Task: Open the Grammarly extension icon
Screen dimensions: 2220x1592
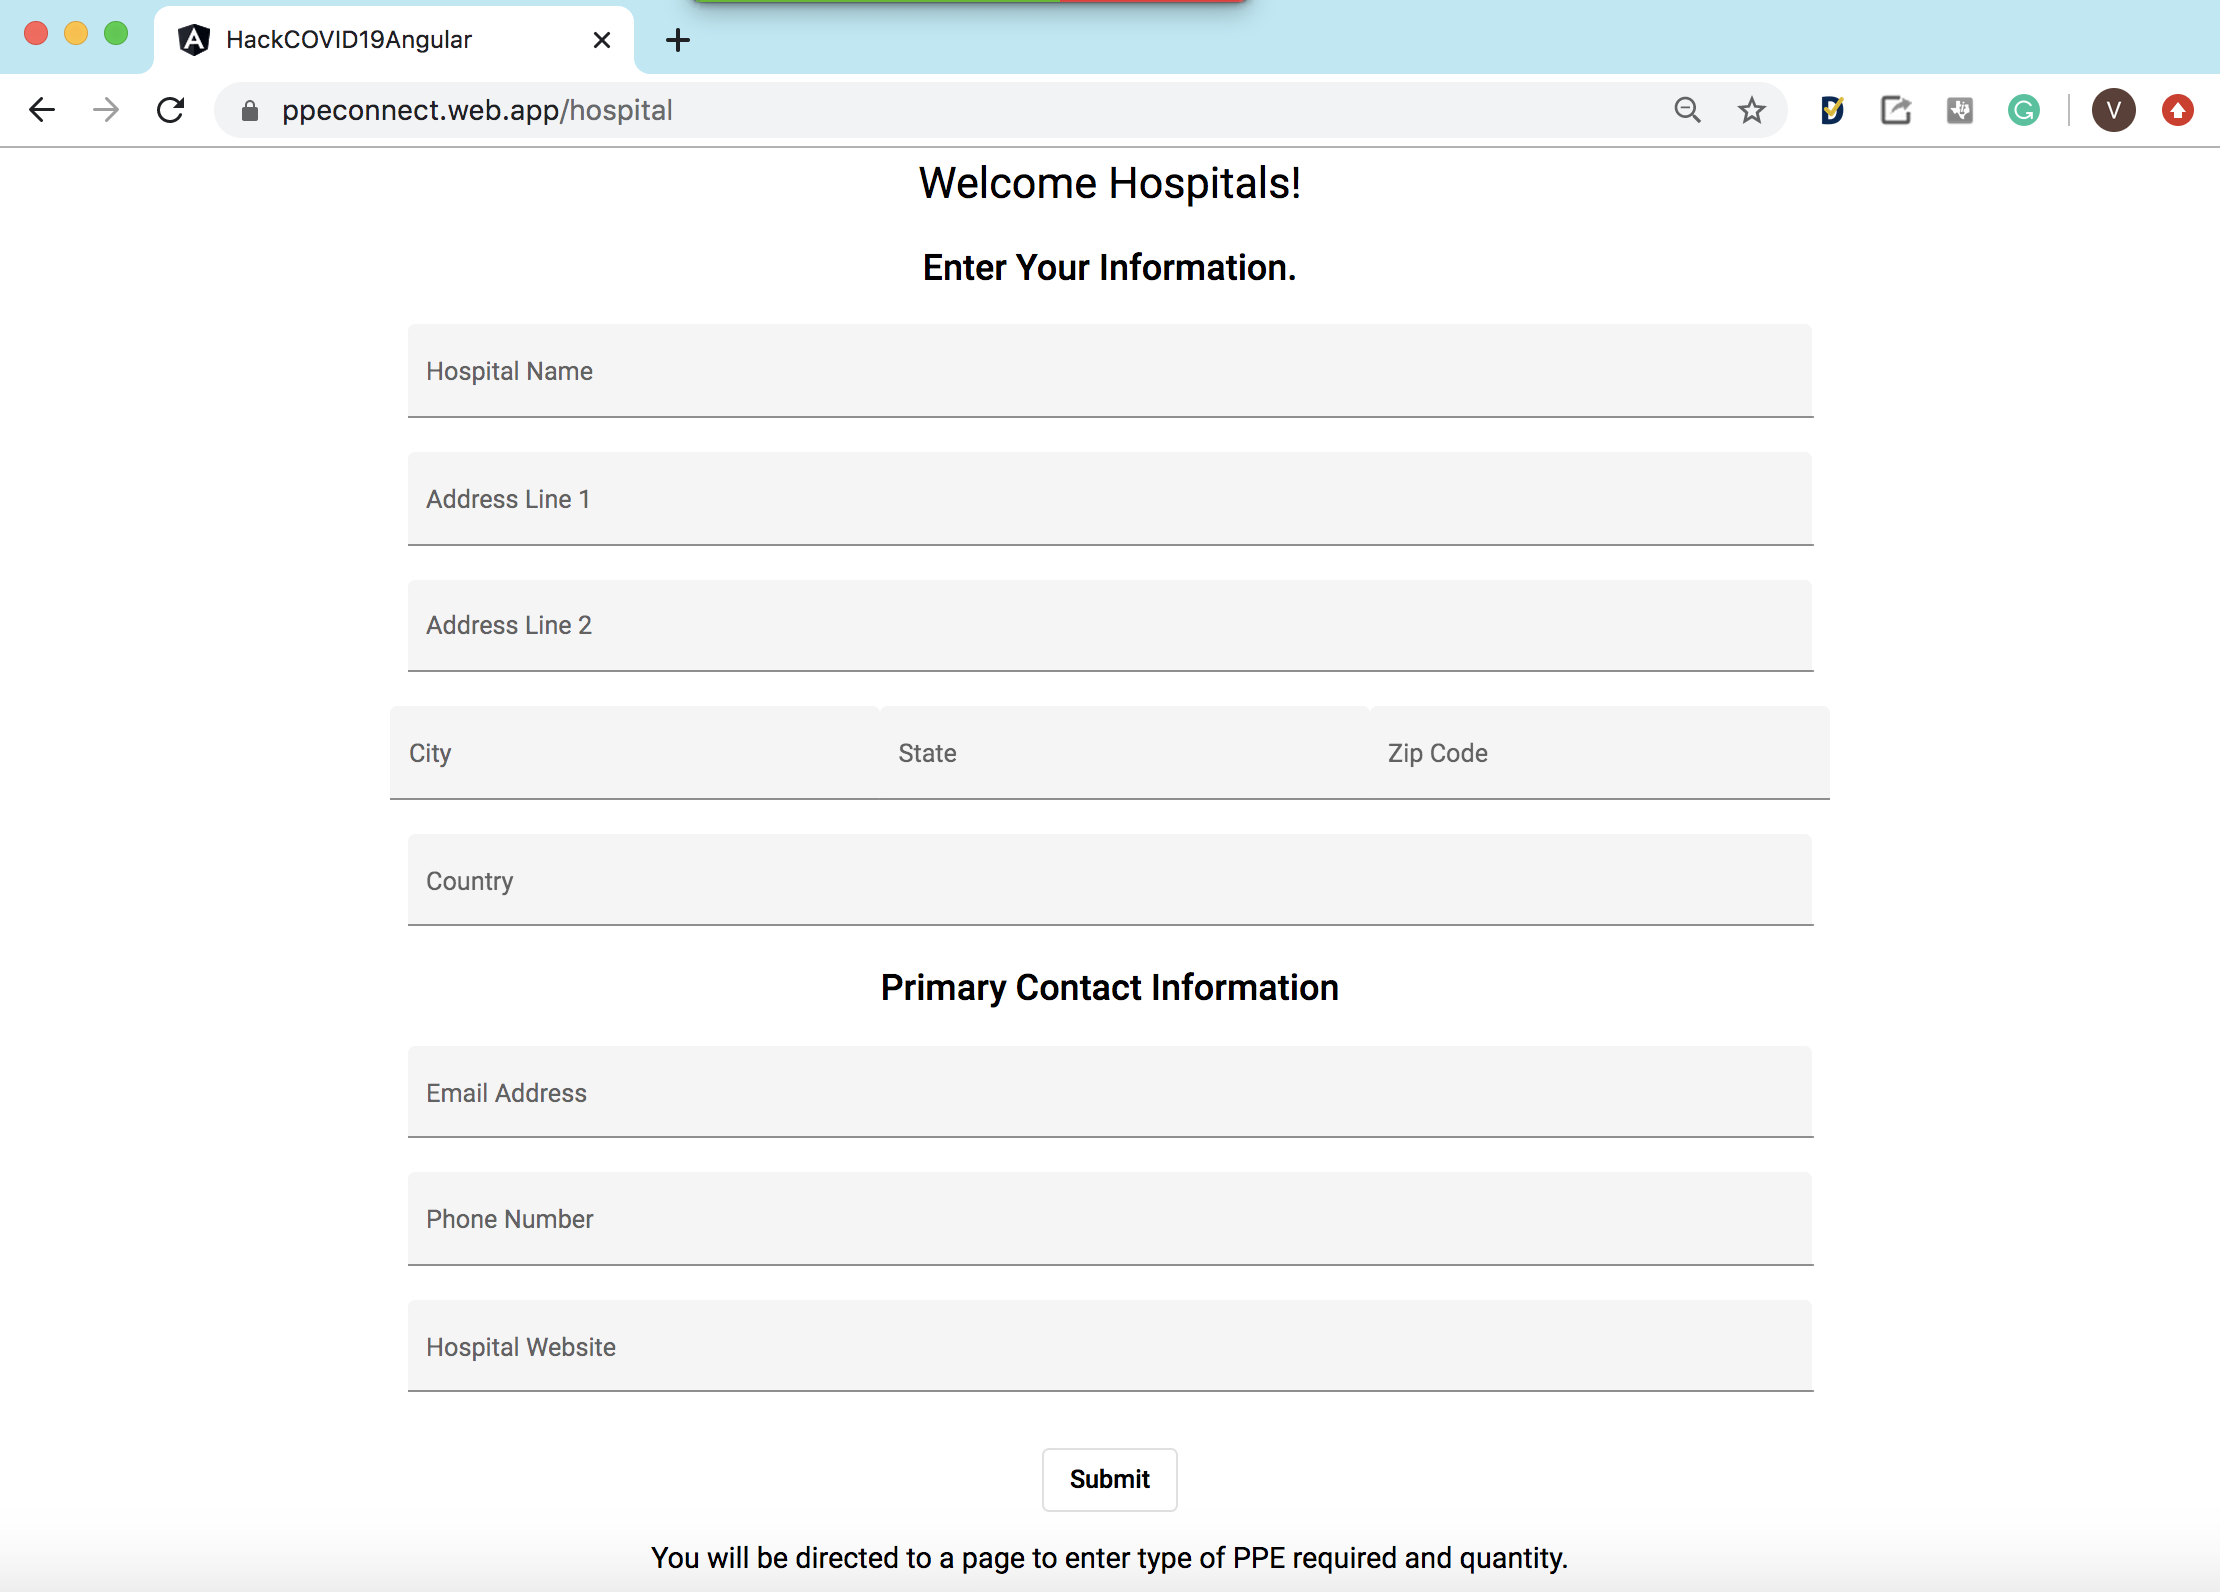Action: point(2023,110)
